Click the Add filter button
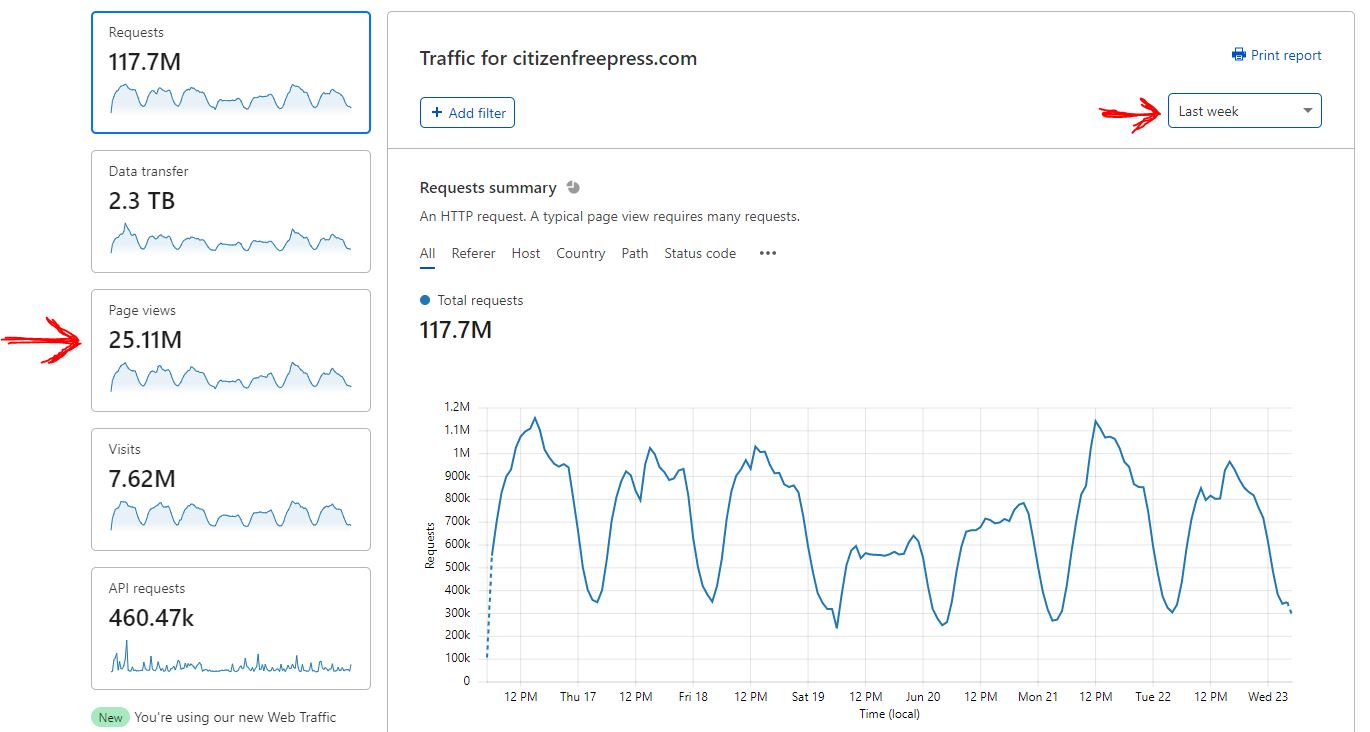This screenshot has height=732, width=1370. 468,113
